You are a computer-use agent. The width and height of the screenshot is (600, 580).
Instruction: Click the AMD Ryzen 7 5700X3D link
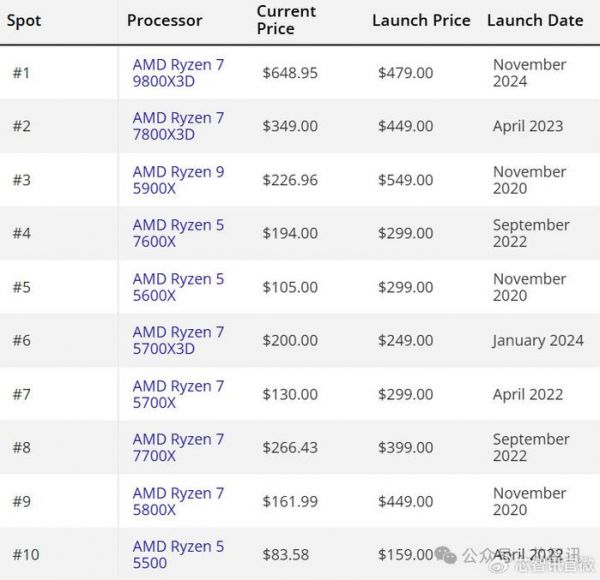pyautogui.click(x=178, y=340)
